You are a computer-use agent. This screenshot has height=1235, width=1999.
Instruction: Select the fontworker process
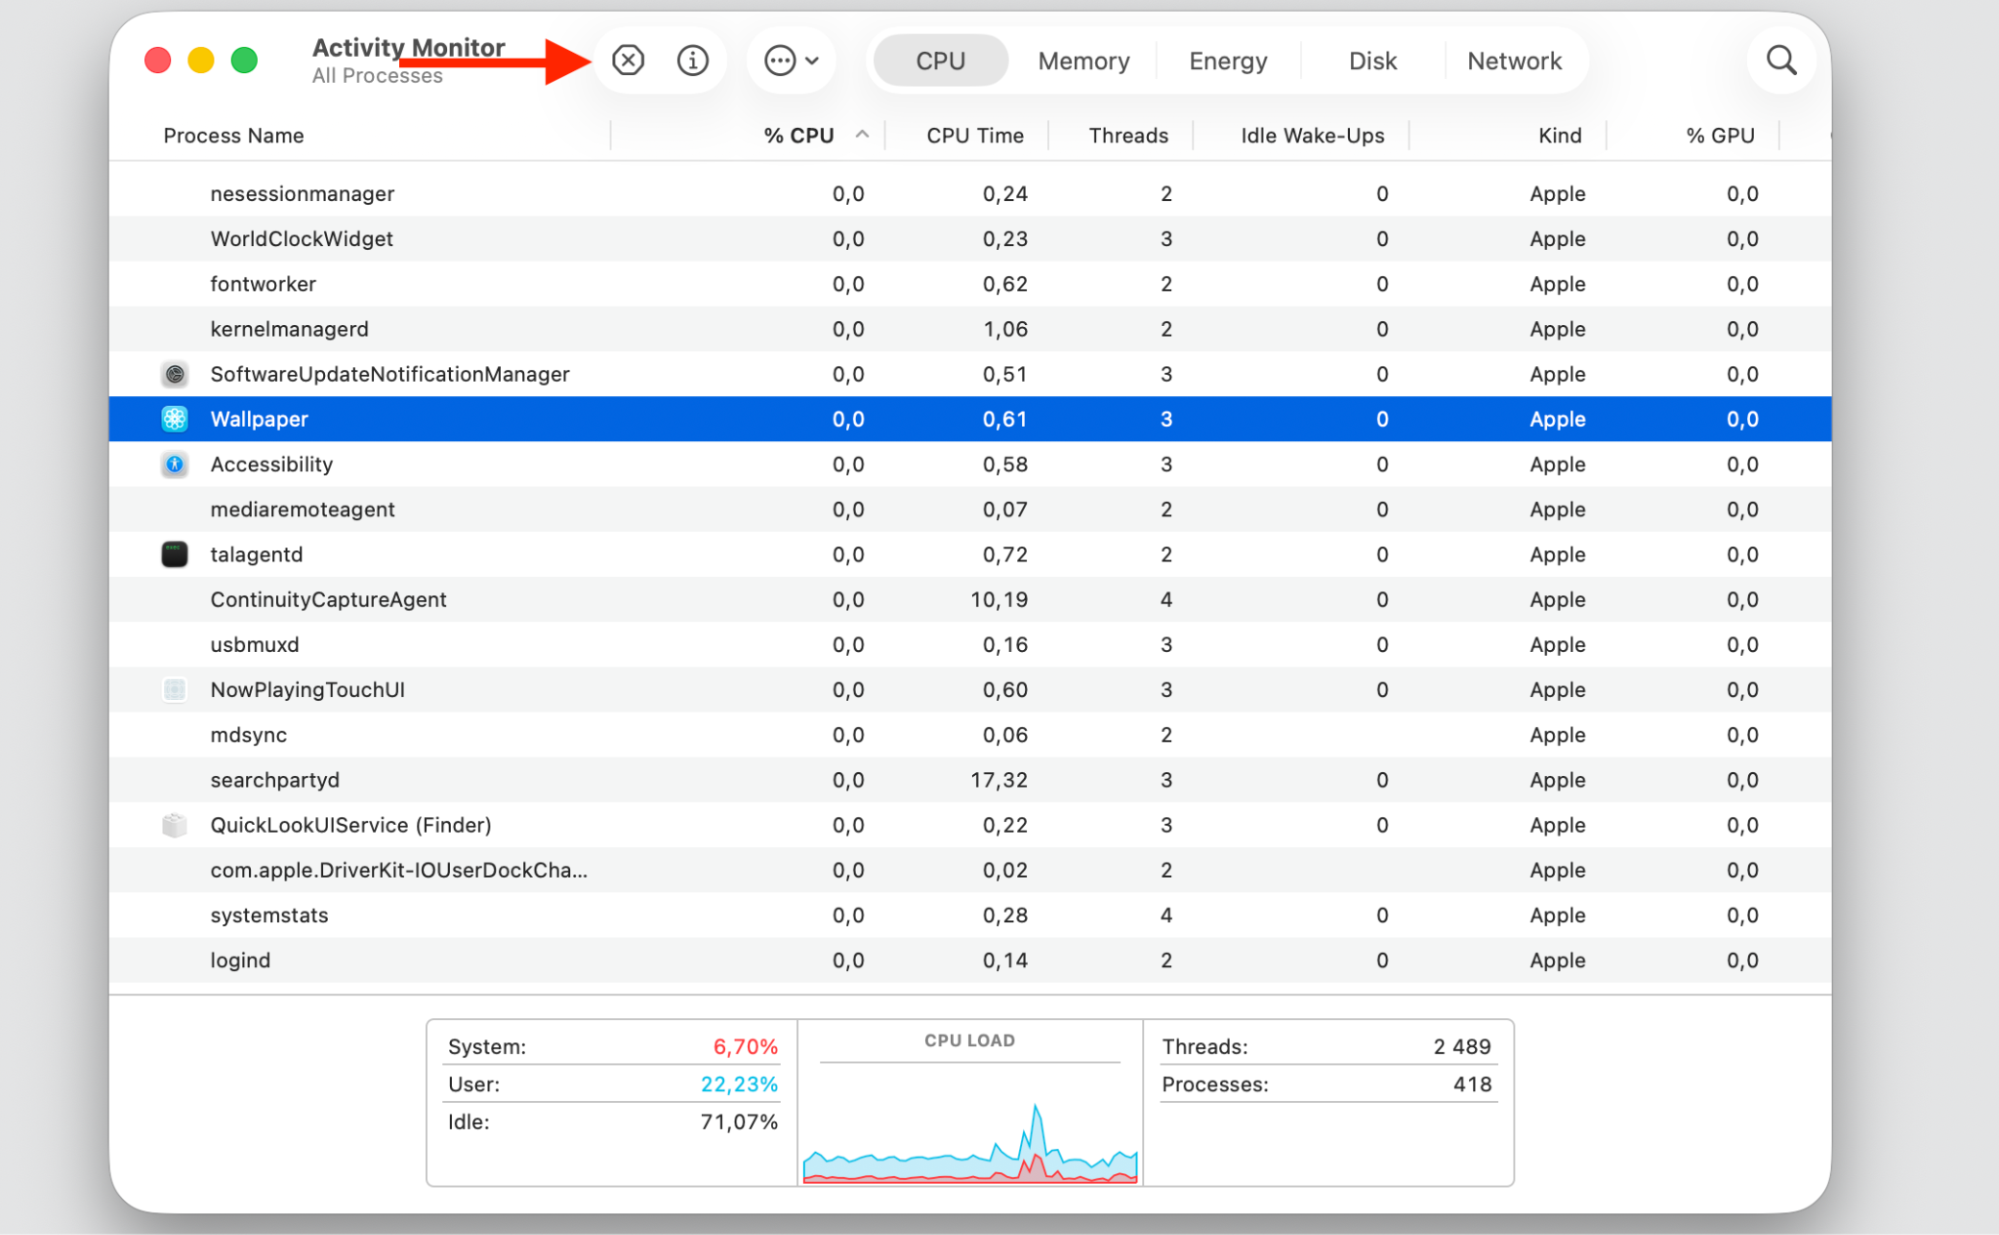(970, 284)
